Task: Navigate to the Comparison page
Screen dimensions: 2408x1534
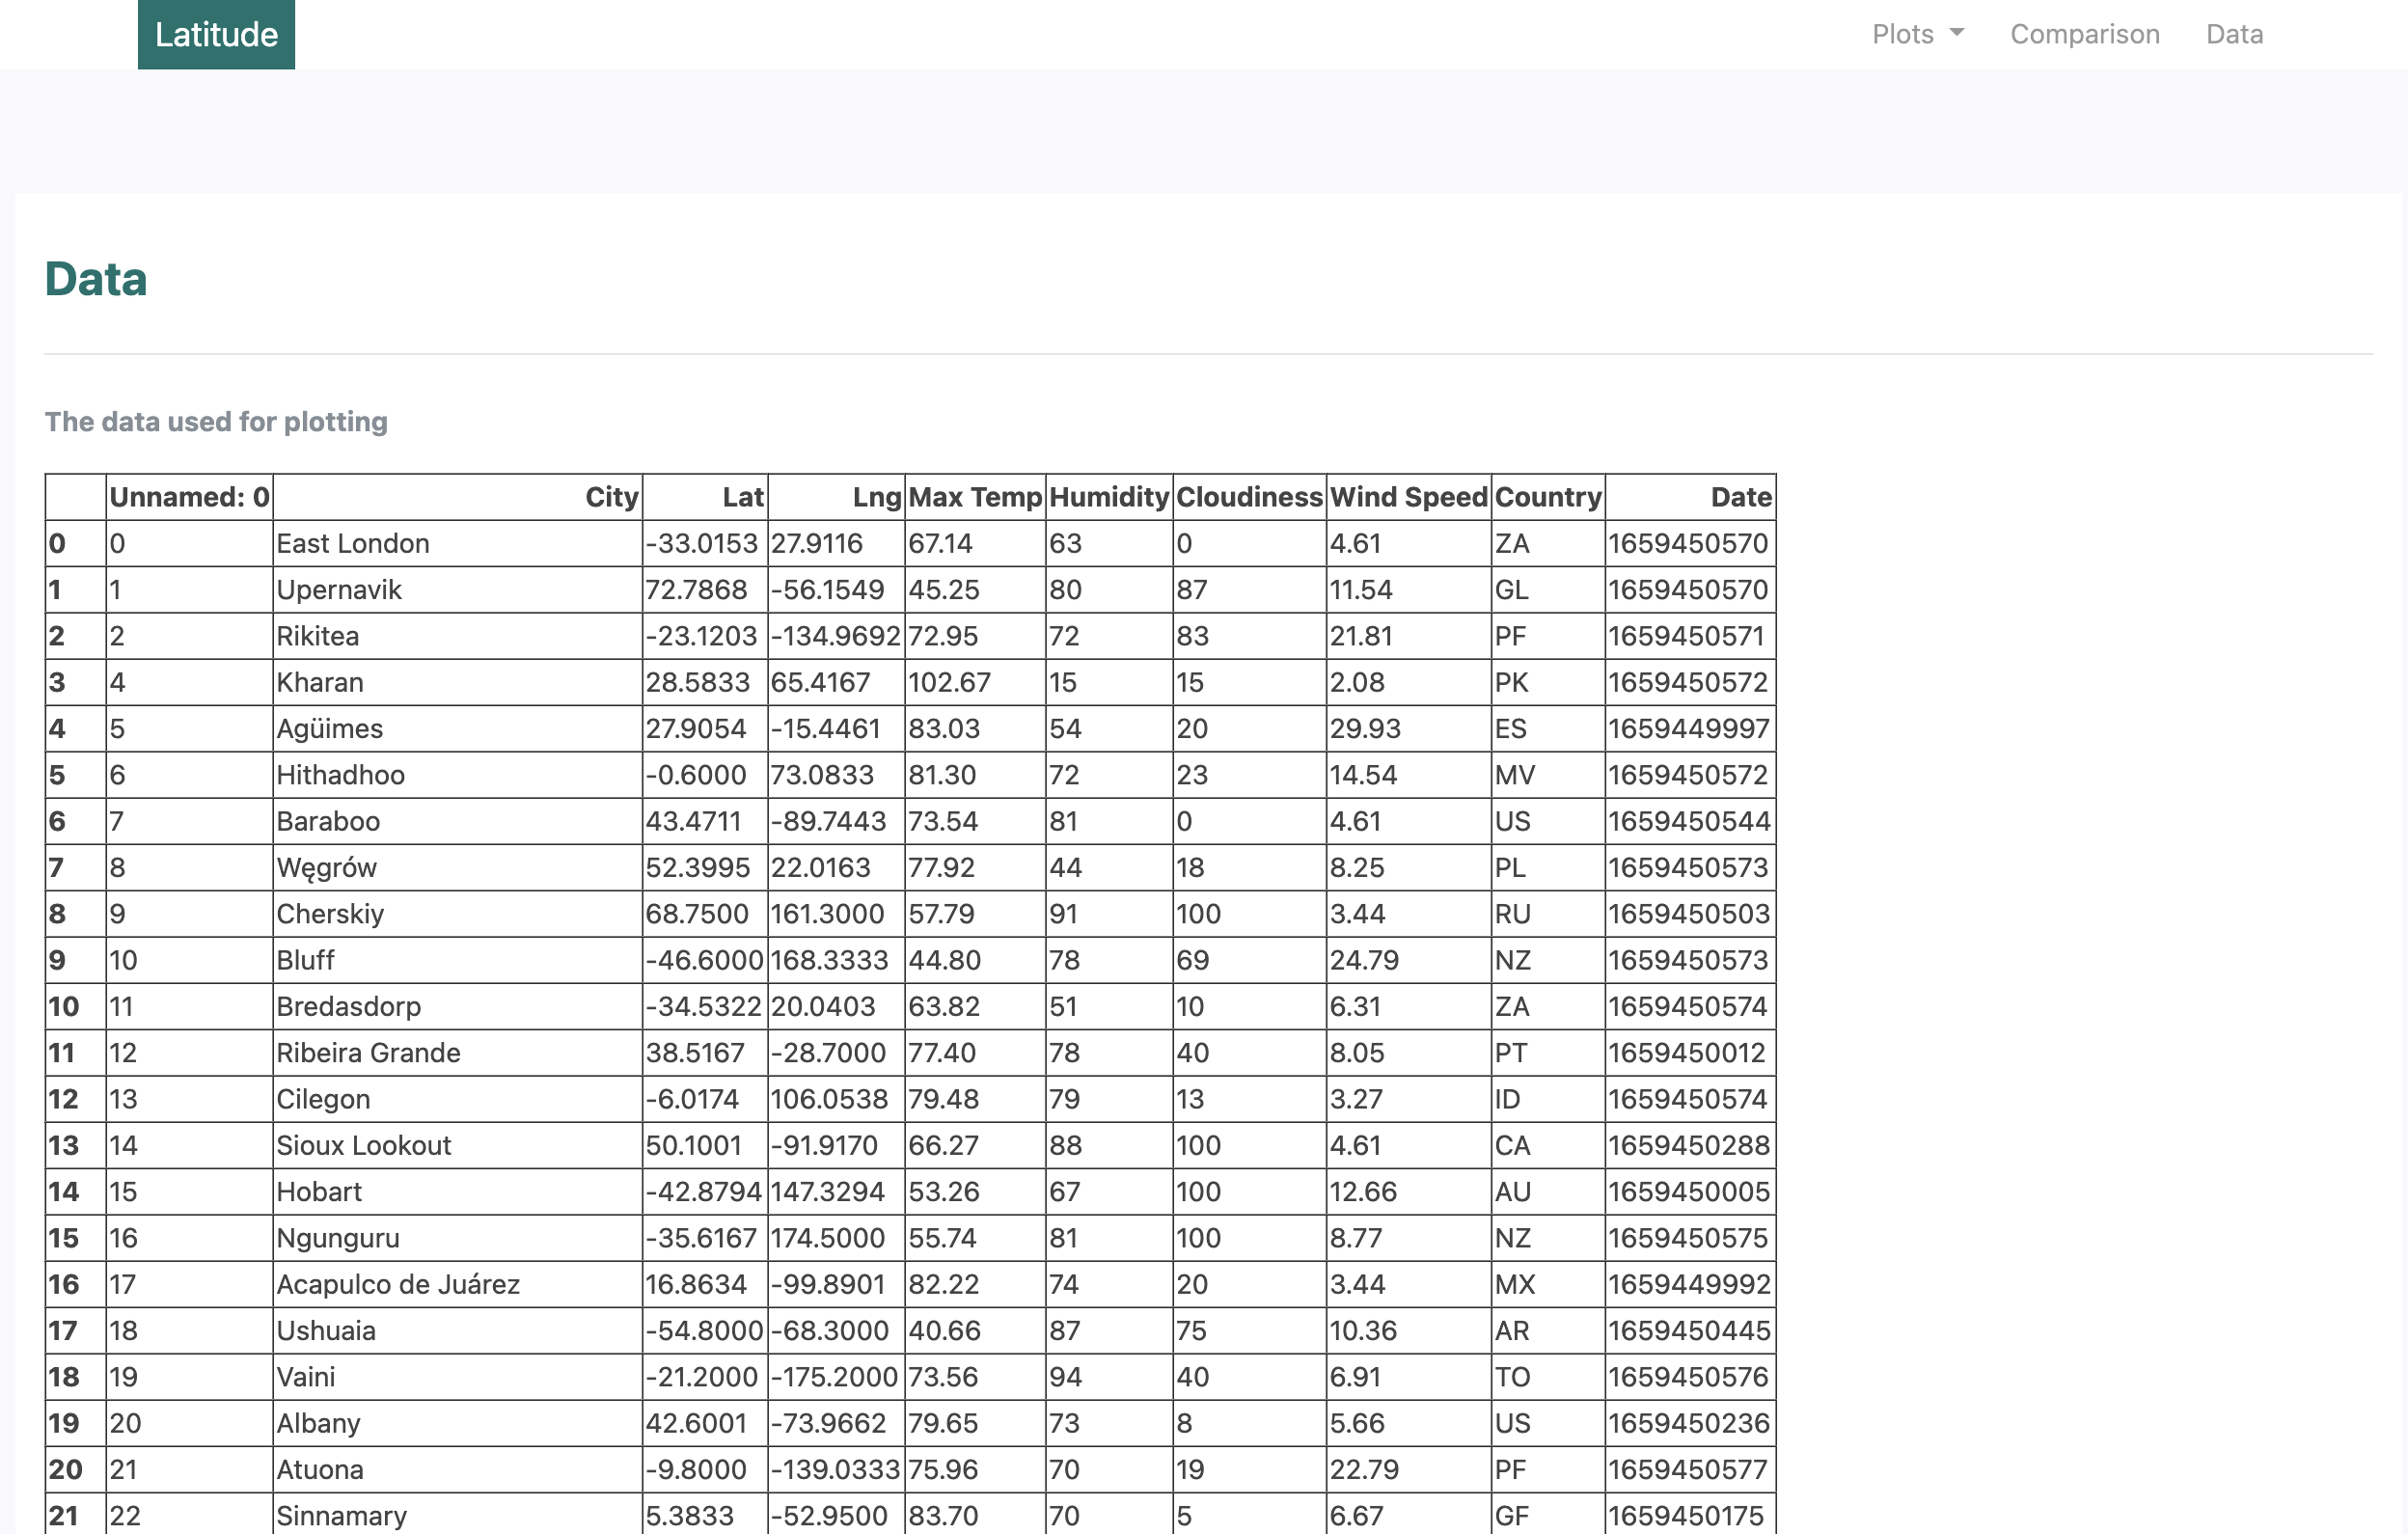Action: 2084,33
